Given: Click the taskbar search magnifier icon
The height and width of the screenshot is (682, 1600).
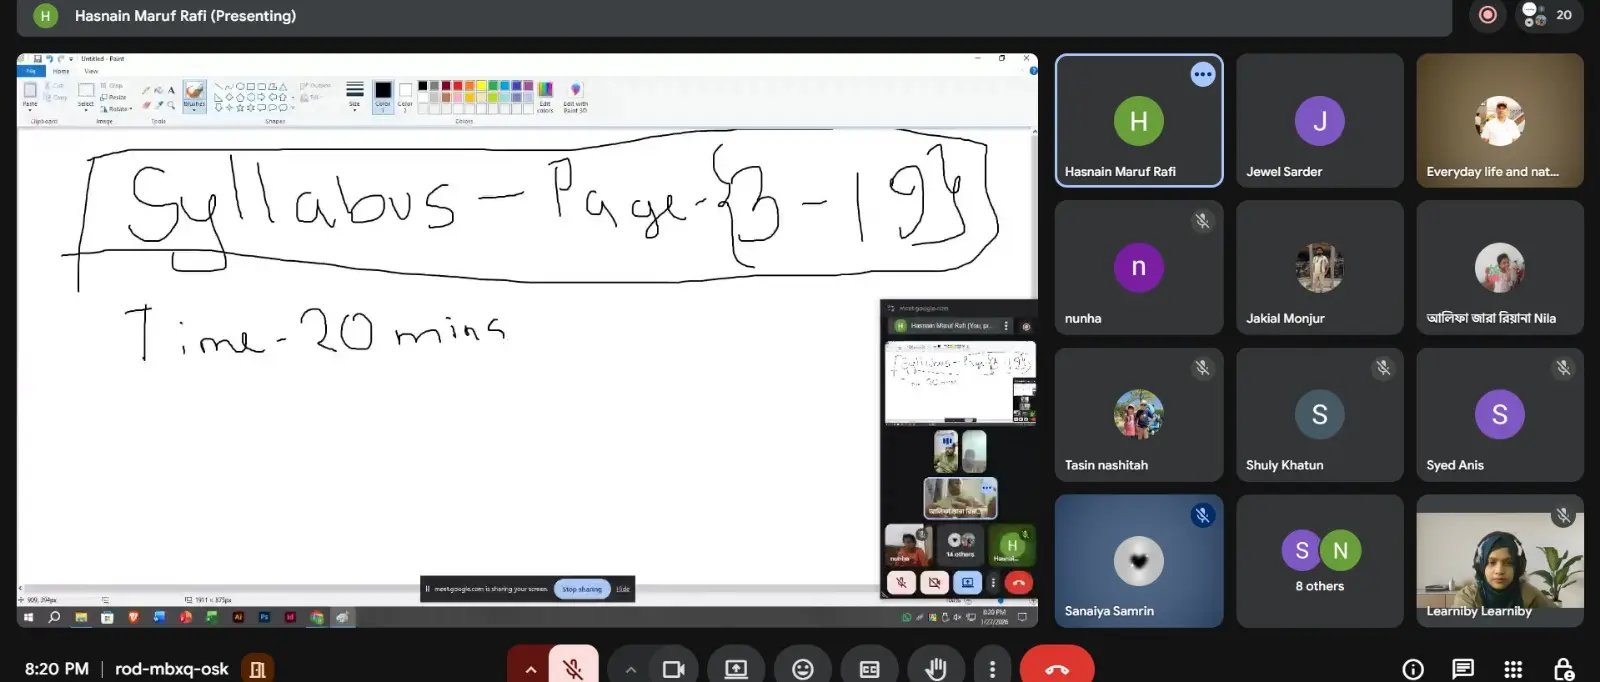Looking at the screenshot, I should [54, 617].
